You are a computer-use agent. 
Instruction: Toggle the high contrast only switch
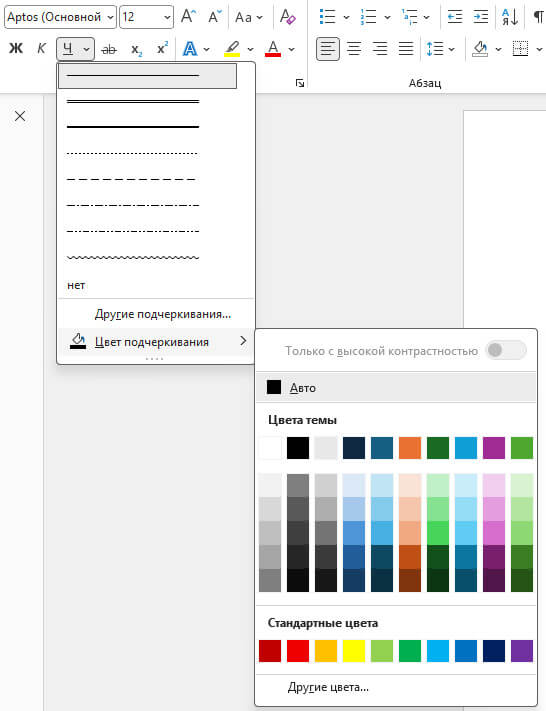tap(506, 350)
